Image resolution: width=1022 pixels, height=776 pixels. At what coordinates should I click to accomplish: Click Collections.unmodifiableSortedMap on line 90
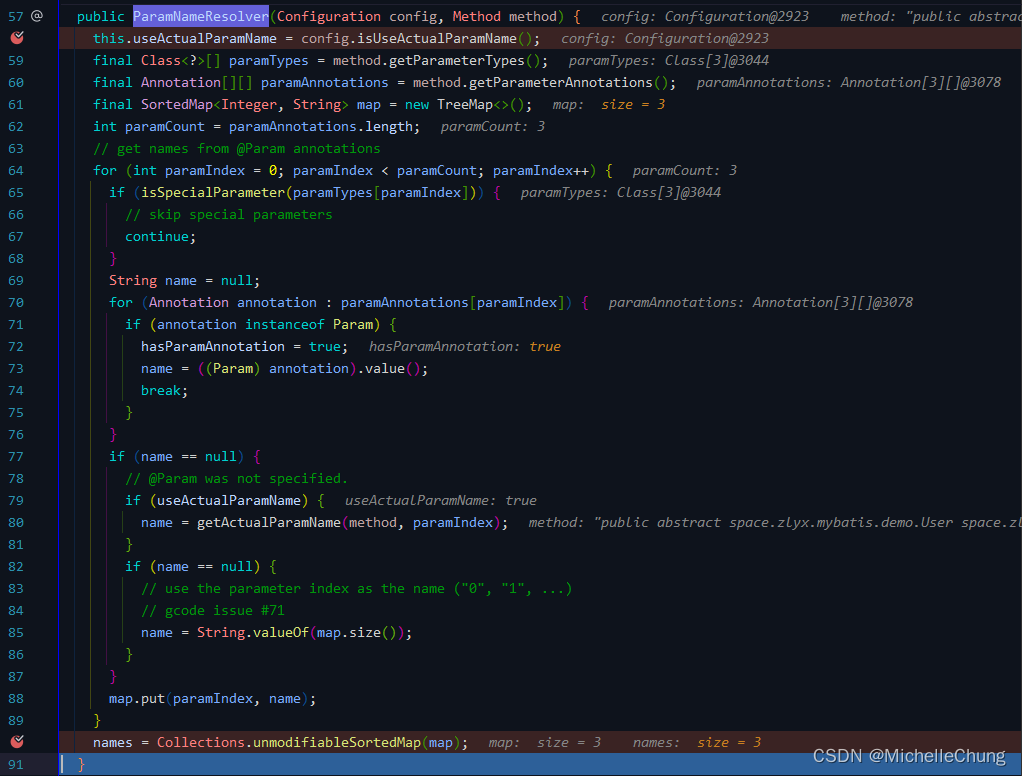coord(289,743)
